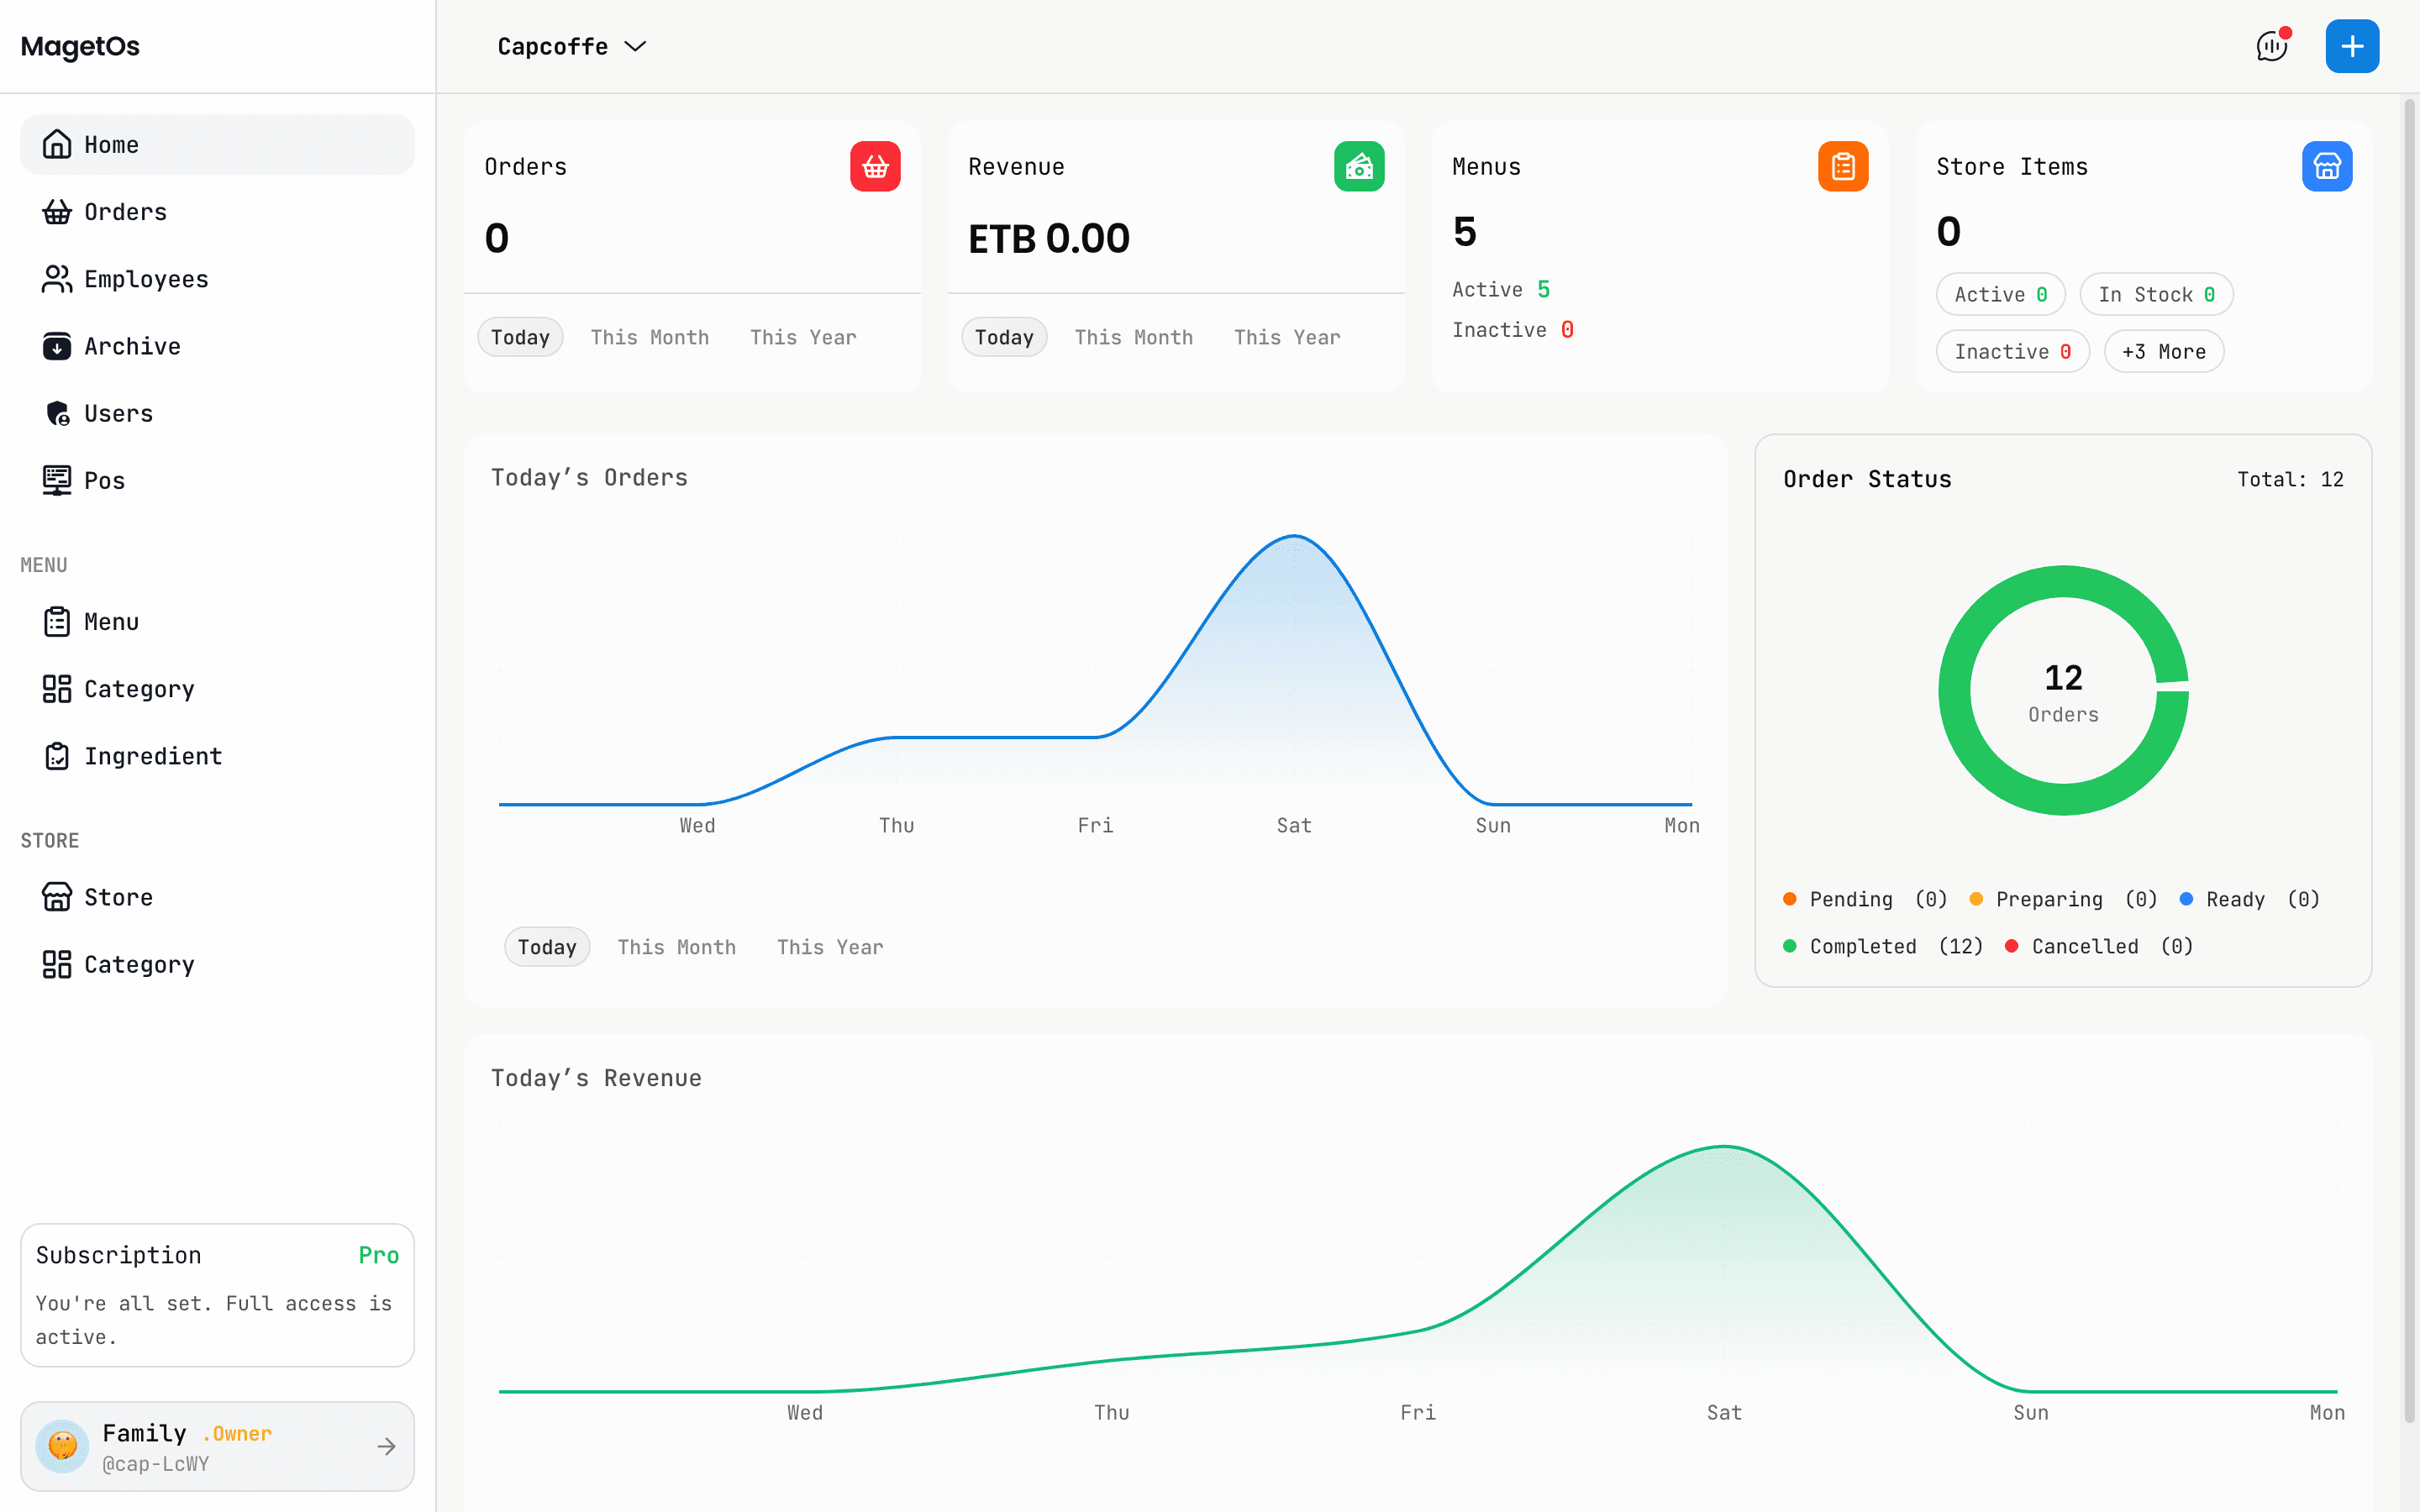Click the In Stock 0 chip
Image resolution: width=2420 pixels, height=1512 pixels.
tap(2157, 294)
